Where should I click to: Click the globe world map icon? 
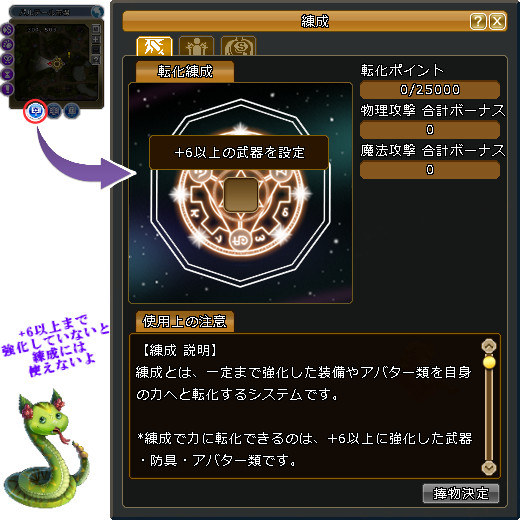coord(97,12)
